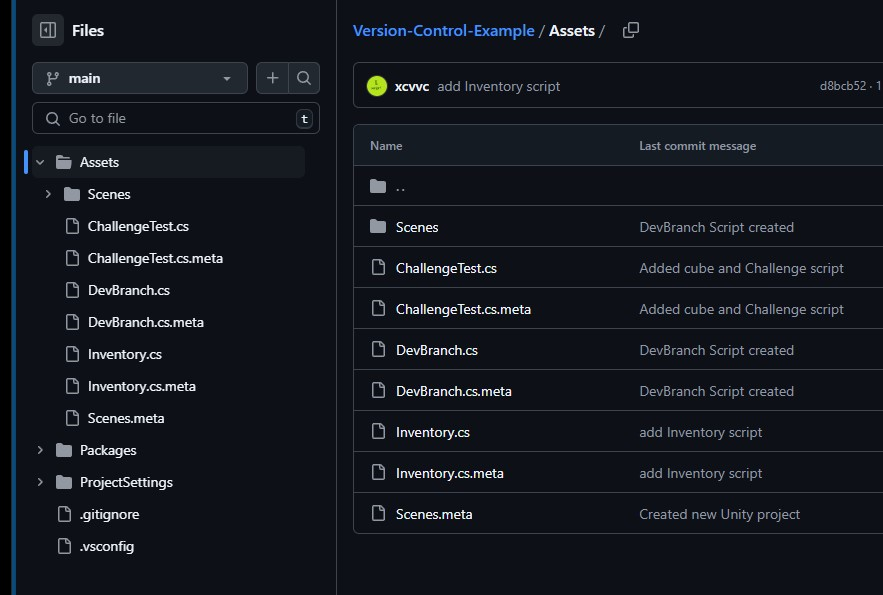Open Scenes.meta in file list
The height and width of the screenshot is (595, 883).
[434, 515]
